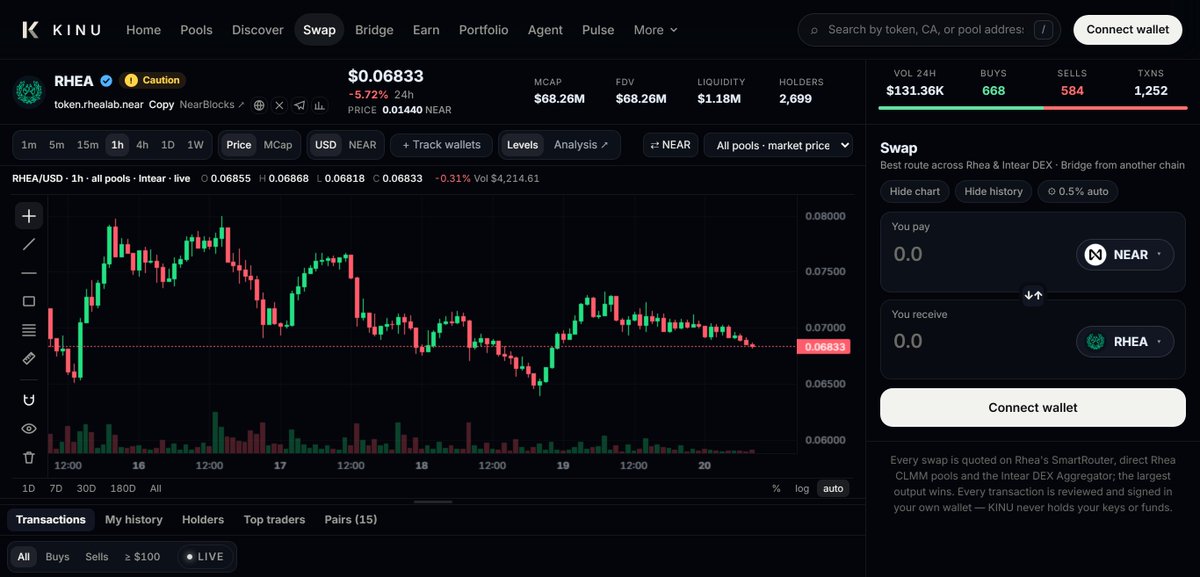Click the slash shortcut key badge
This screenshot has width=1200, height=577.
click(1045, 30)
